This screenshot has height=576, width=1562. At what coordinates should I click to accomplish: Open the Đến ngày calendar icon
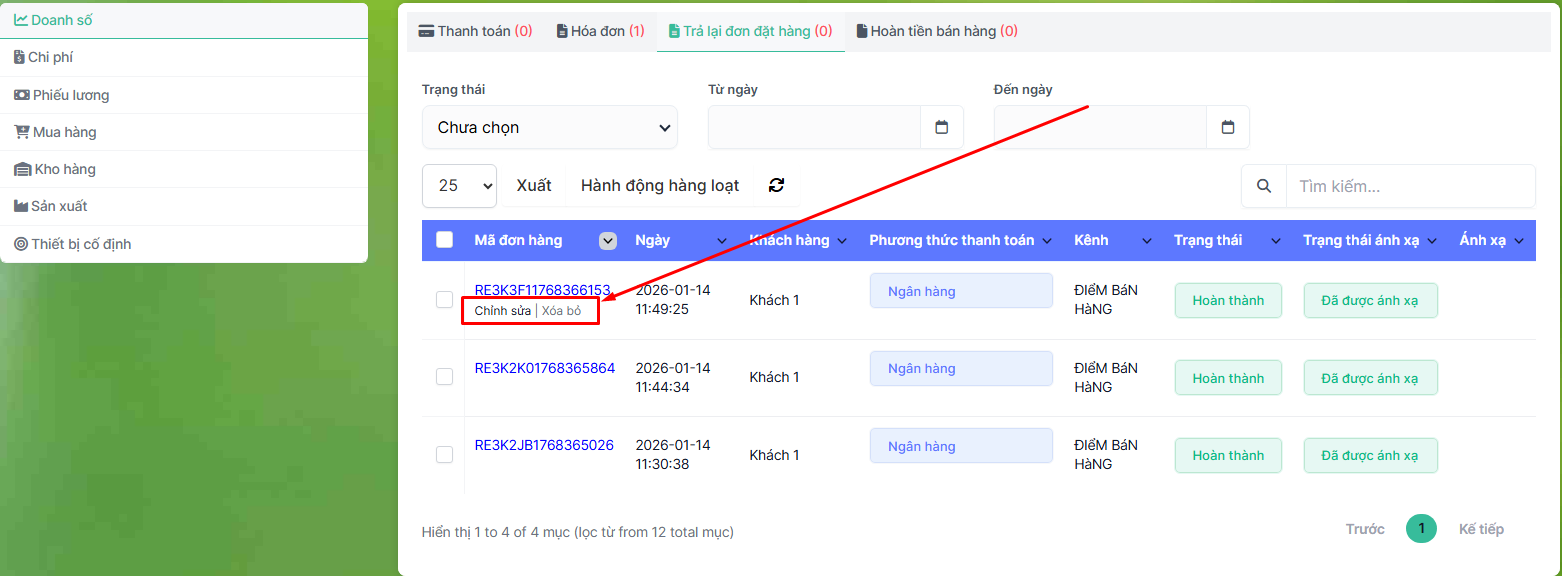click(x=1228, y=127)
